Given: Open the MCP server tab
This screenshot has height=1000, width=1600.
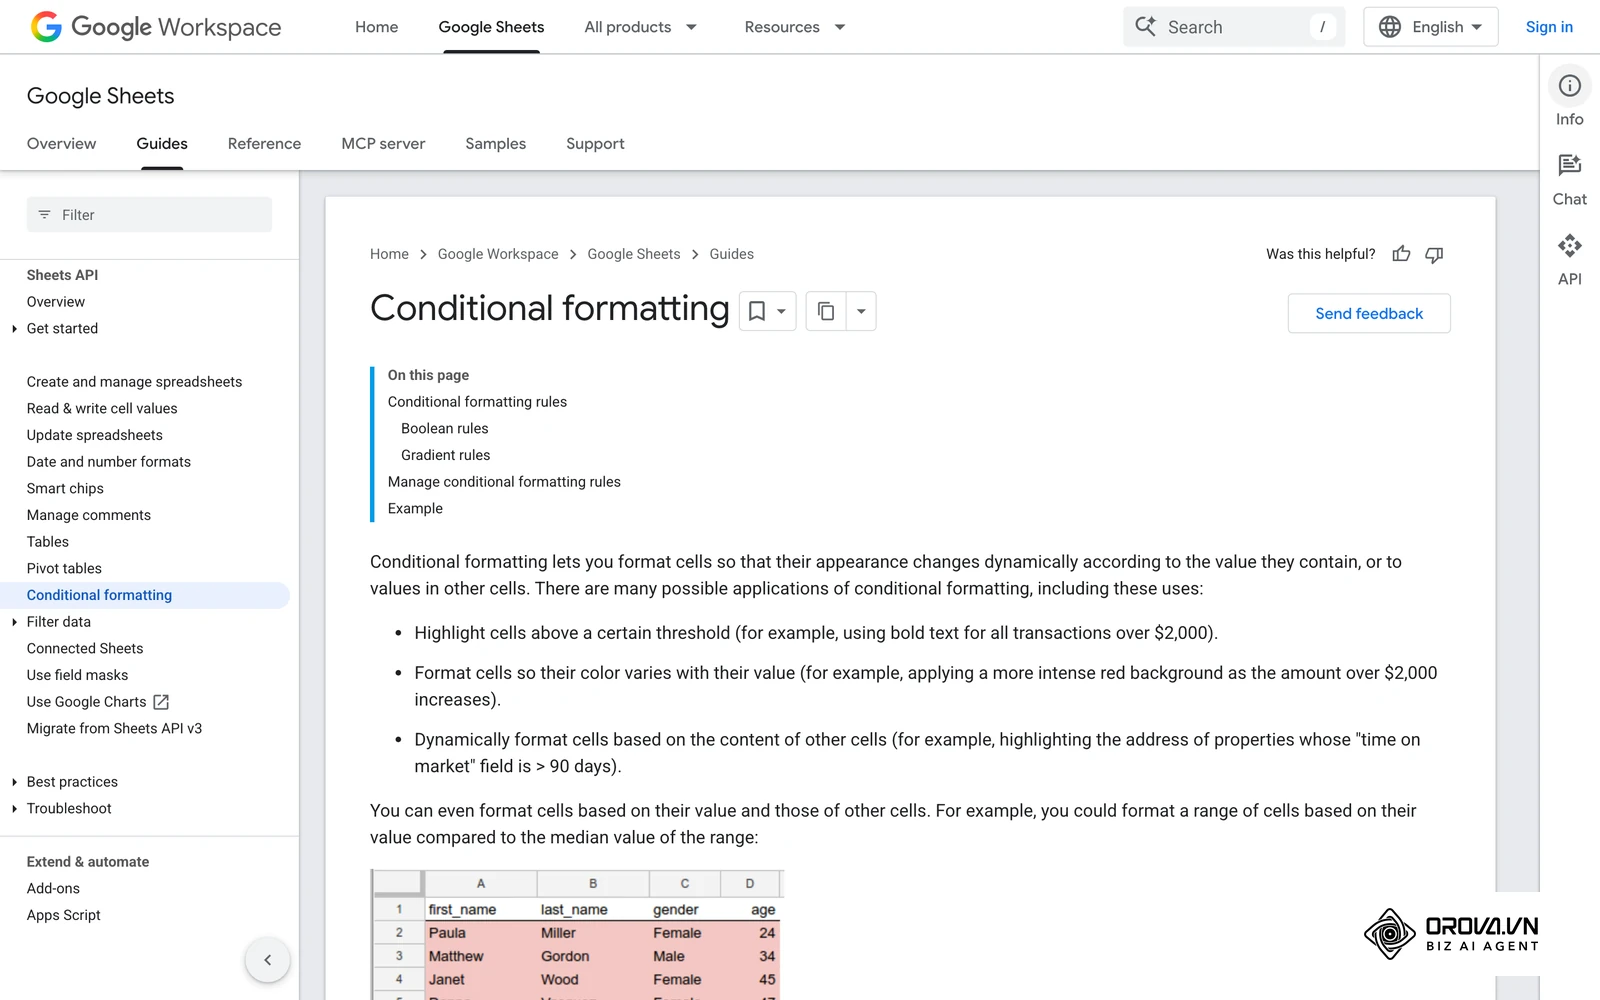Looking at the screenshot, I should (383, 144).
